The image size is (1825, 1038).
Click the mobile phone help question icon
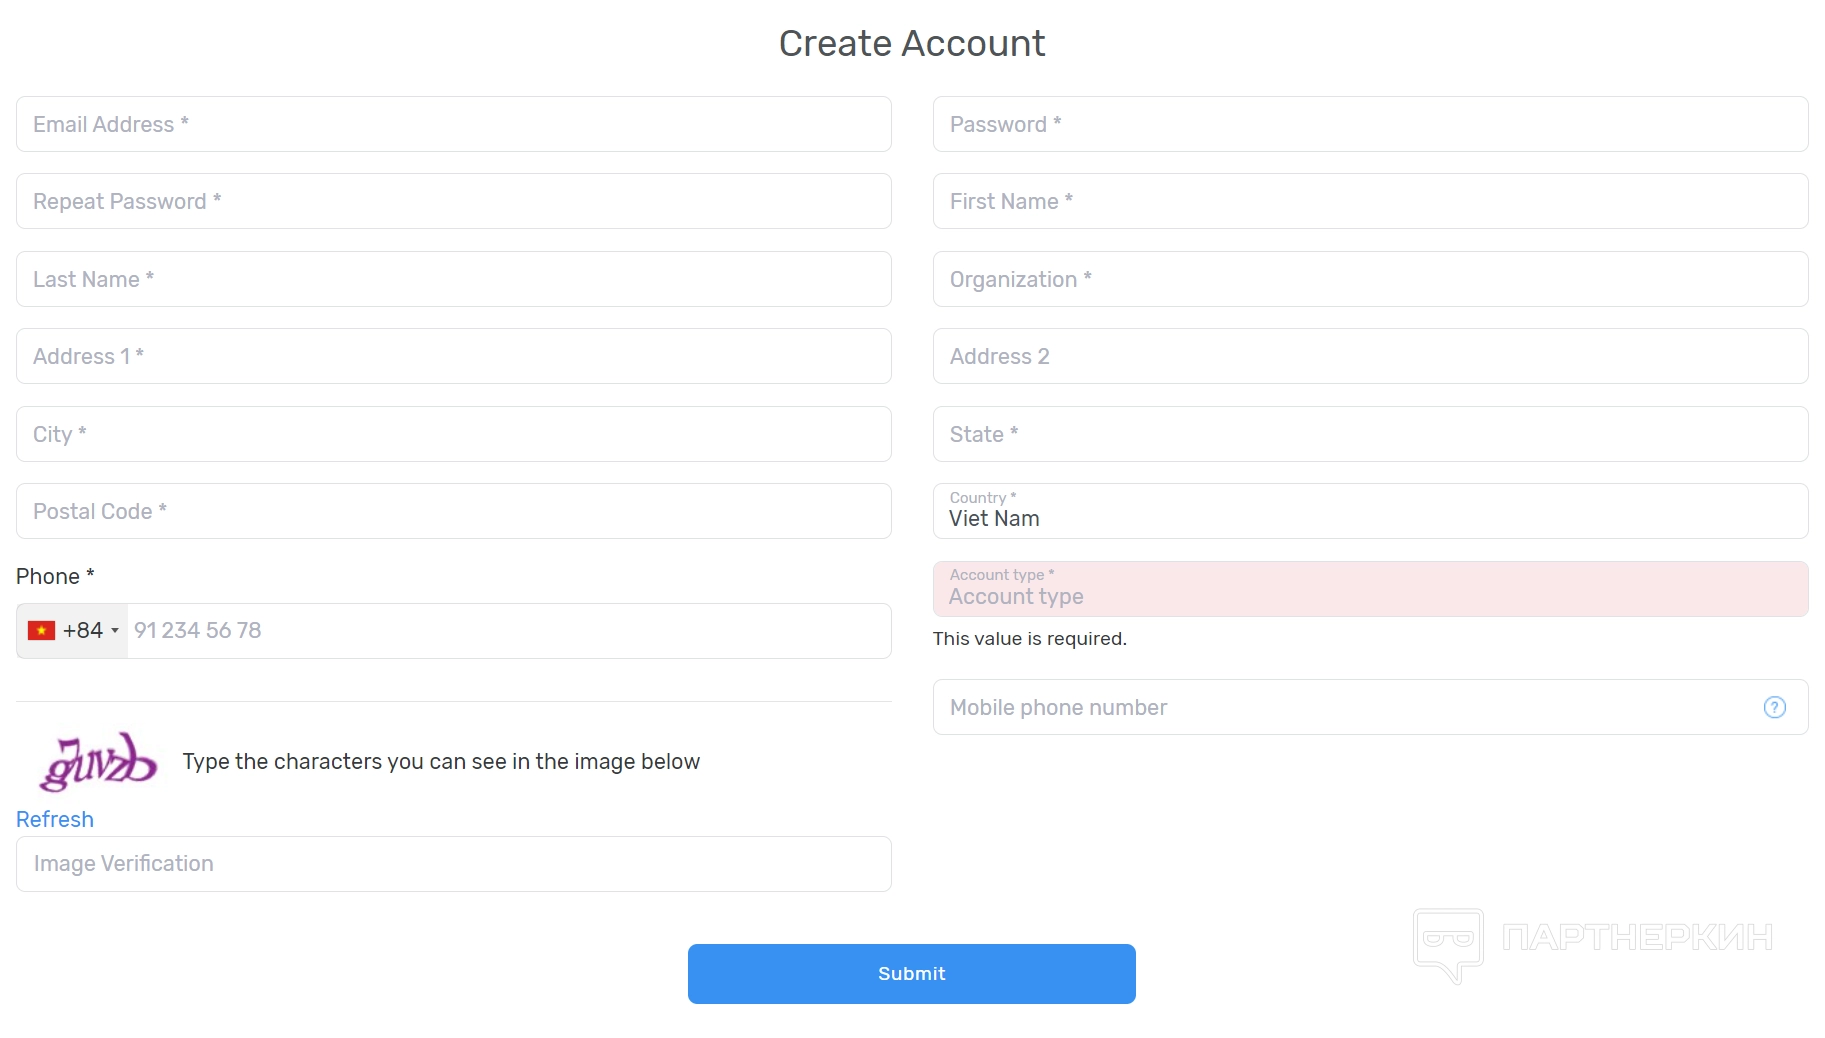[x=1774, y=708]
